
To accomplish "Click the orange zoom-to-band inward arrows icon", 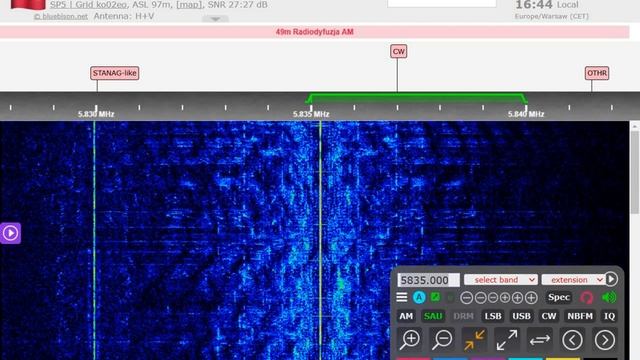I will click(x=474, y=340).
